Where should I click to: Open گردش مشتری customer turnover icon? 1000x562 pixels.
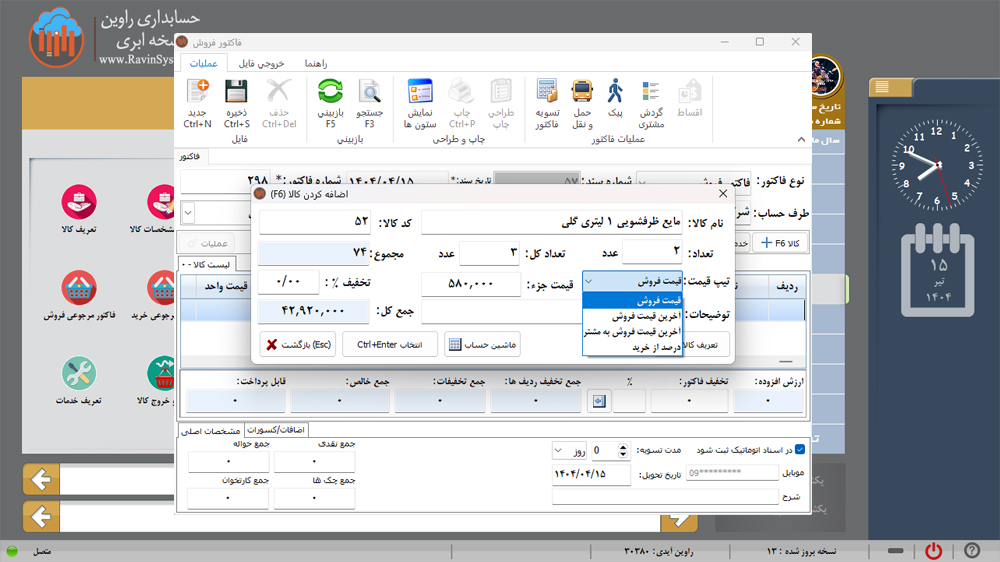point(652,94)
